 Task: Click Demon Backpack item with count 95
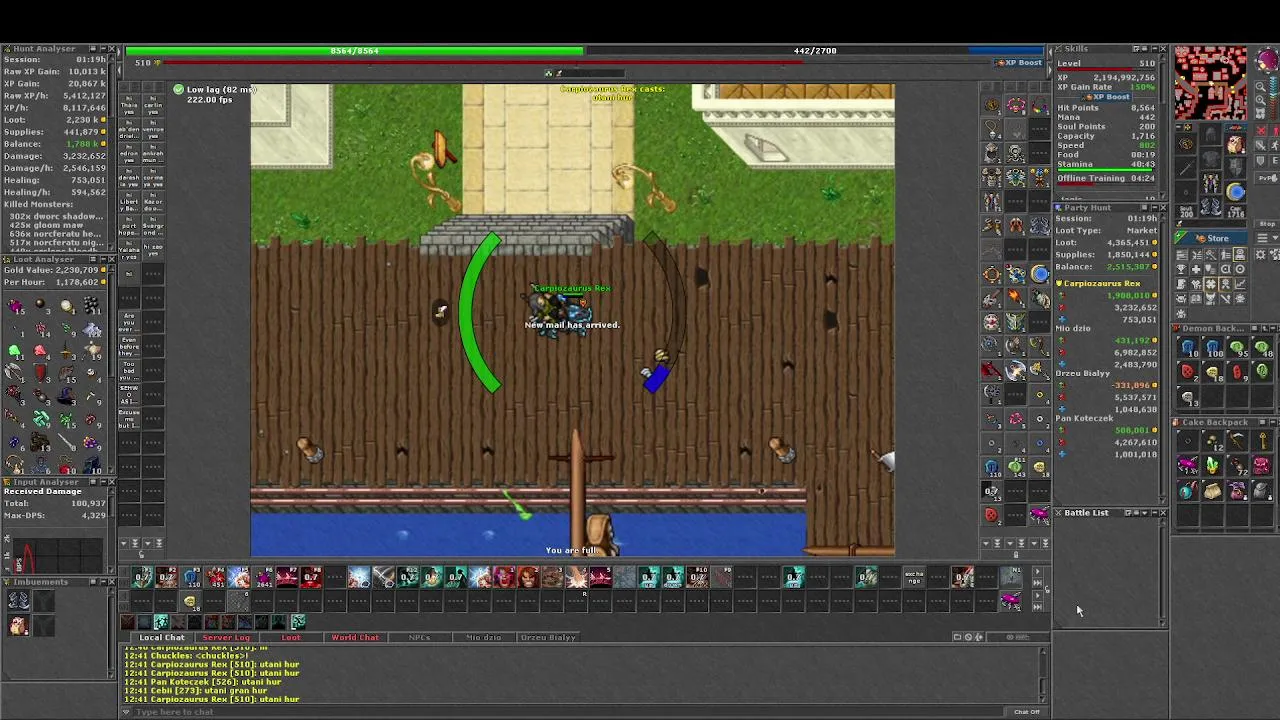pyautogui.click(x=1237, y=346)
